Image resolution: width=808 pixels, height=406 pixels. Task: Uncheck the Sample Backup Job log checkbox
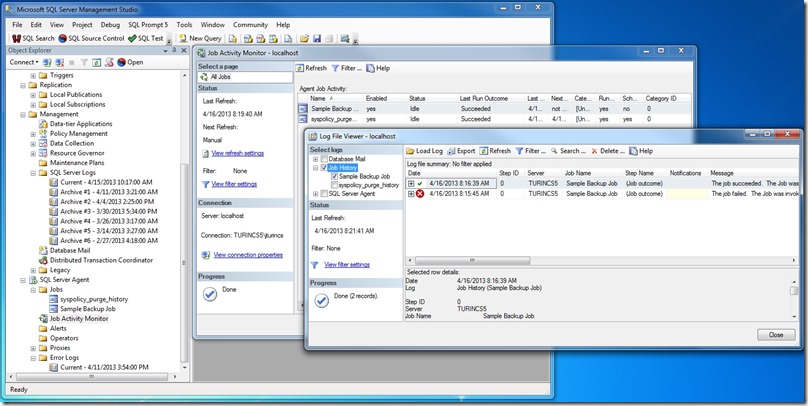(x=334, y=176)
